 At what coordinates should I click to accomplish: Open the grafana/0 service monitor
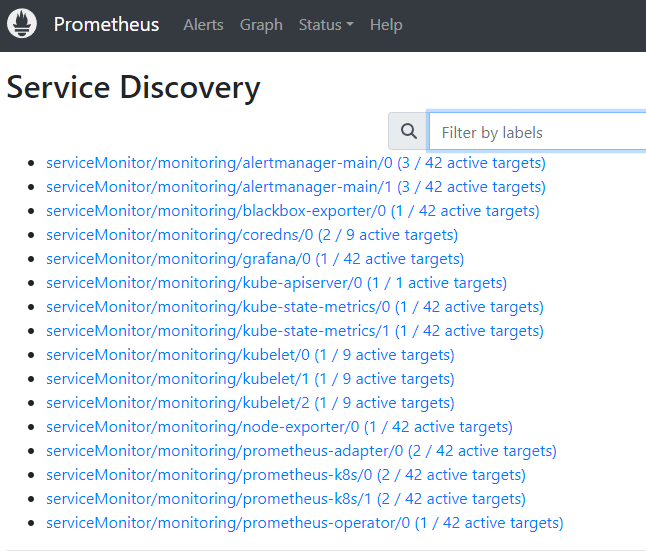tap(255, 259)
